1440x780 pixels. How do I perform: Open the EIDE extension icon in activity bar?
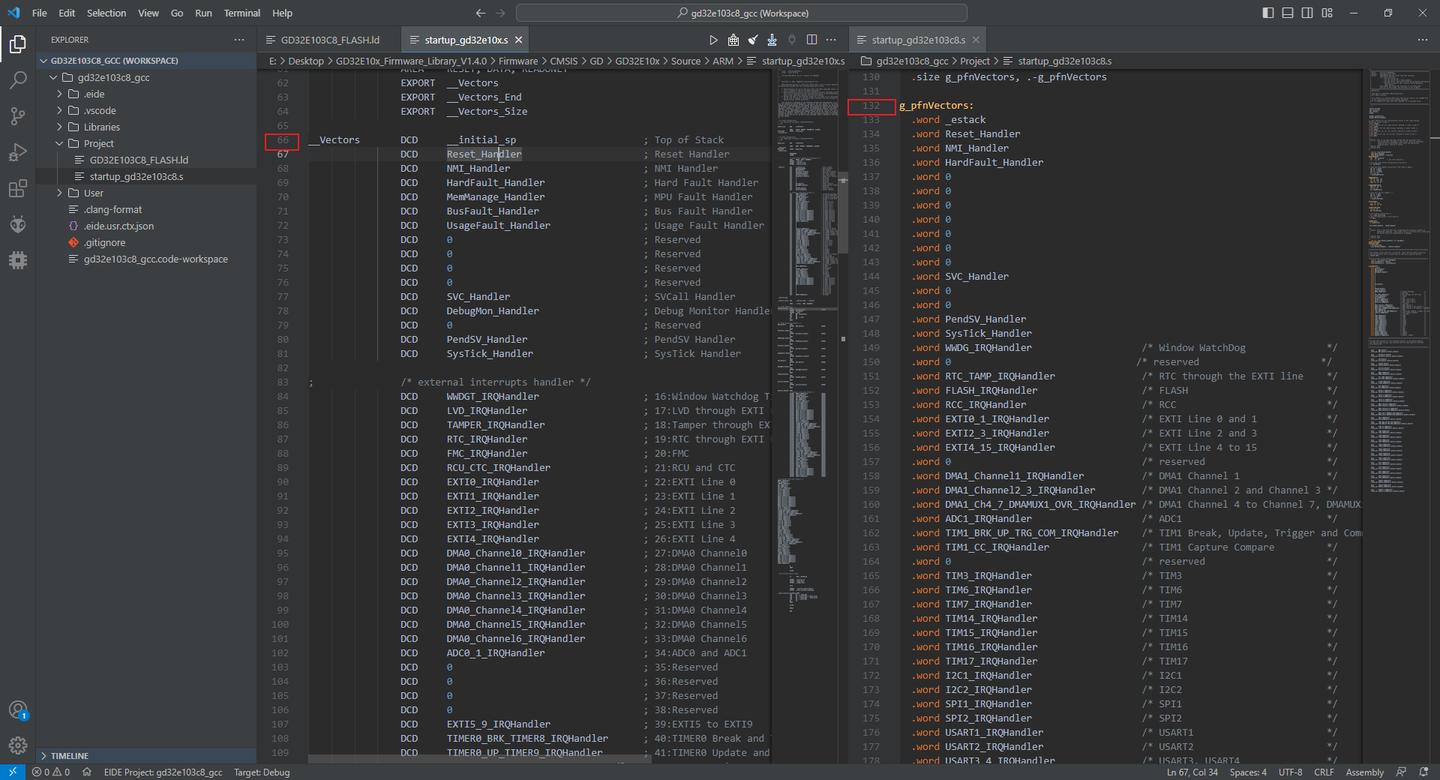click(x=18, y=260)
